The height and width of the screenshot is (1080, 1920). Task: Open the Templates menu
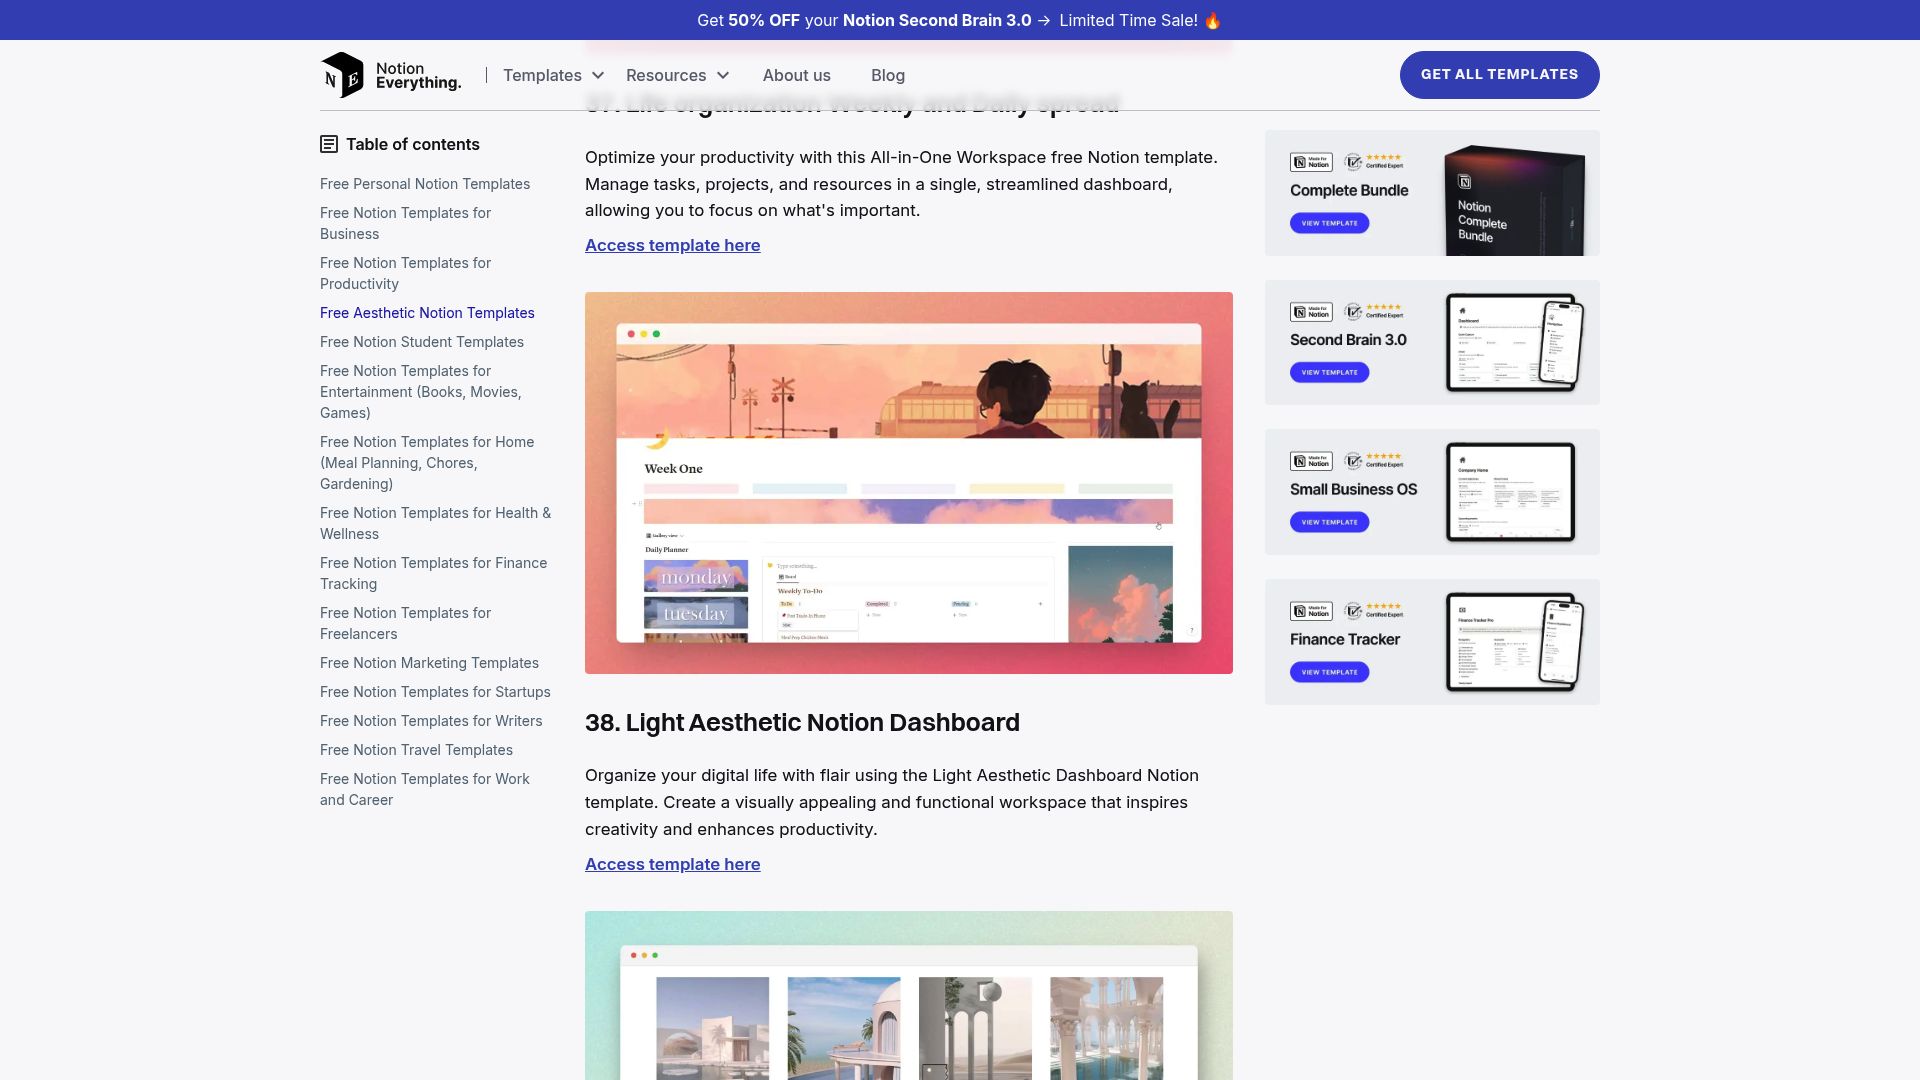click(x=542, y=75)
